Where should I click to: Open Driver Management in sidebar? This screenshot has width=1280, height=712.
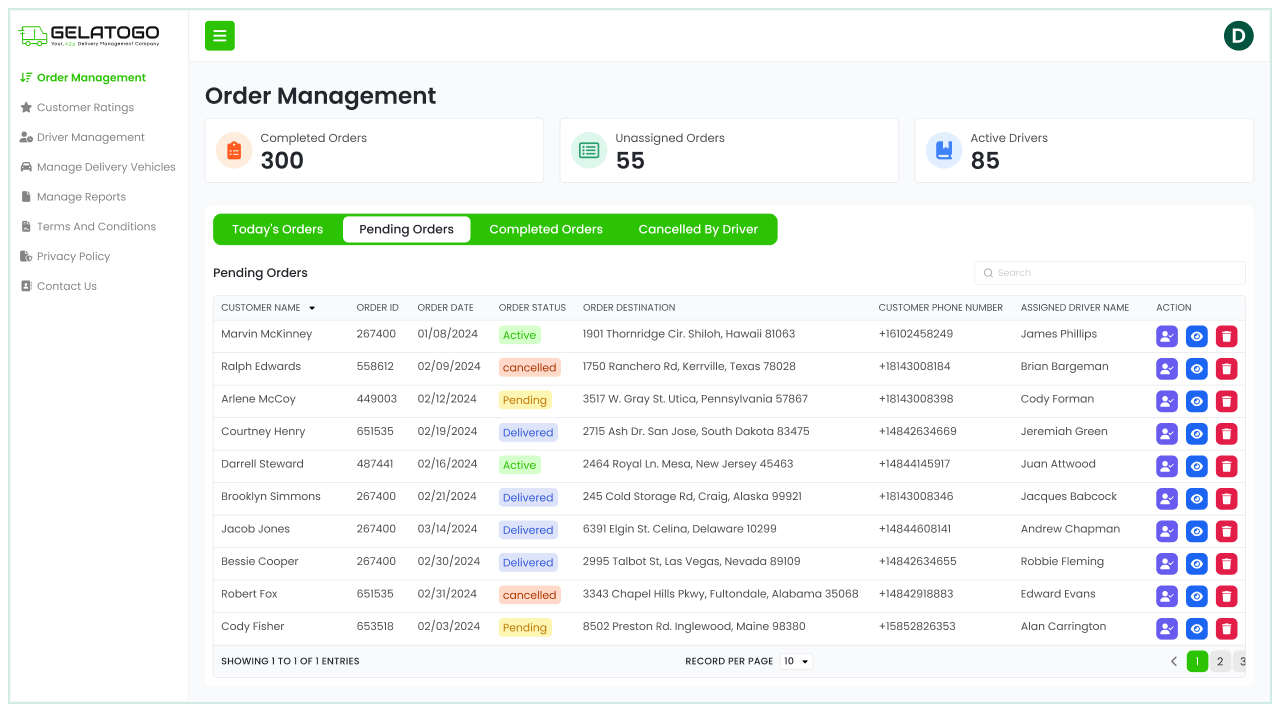90,137
